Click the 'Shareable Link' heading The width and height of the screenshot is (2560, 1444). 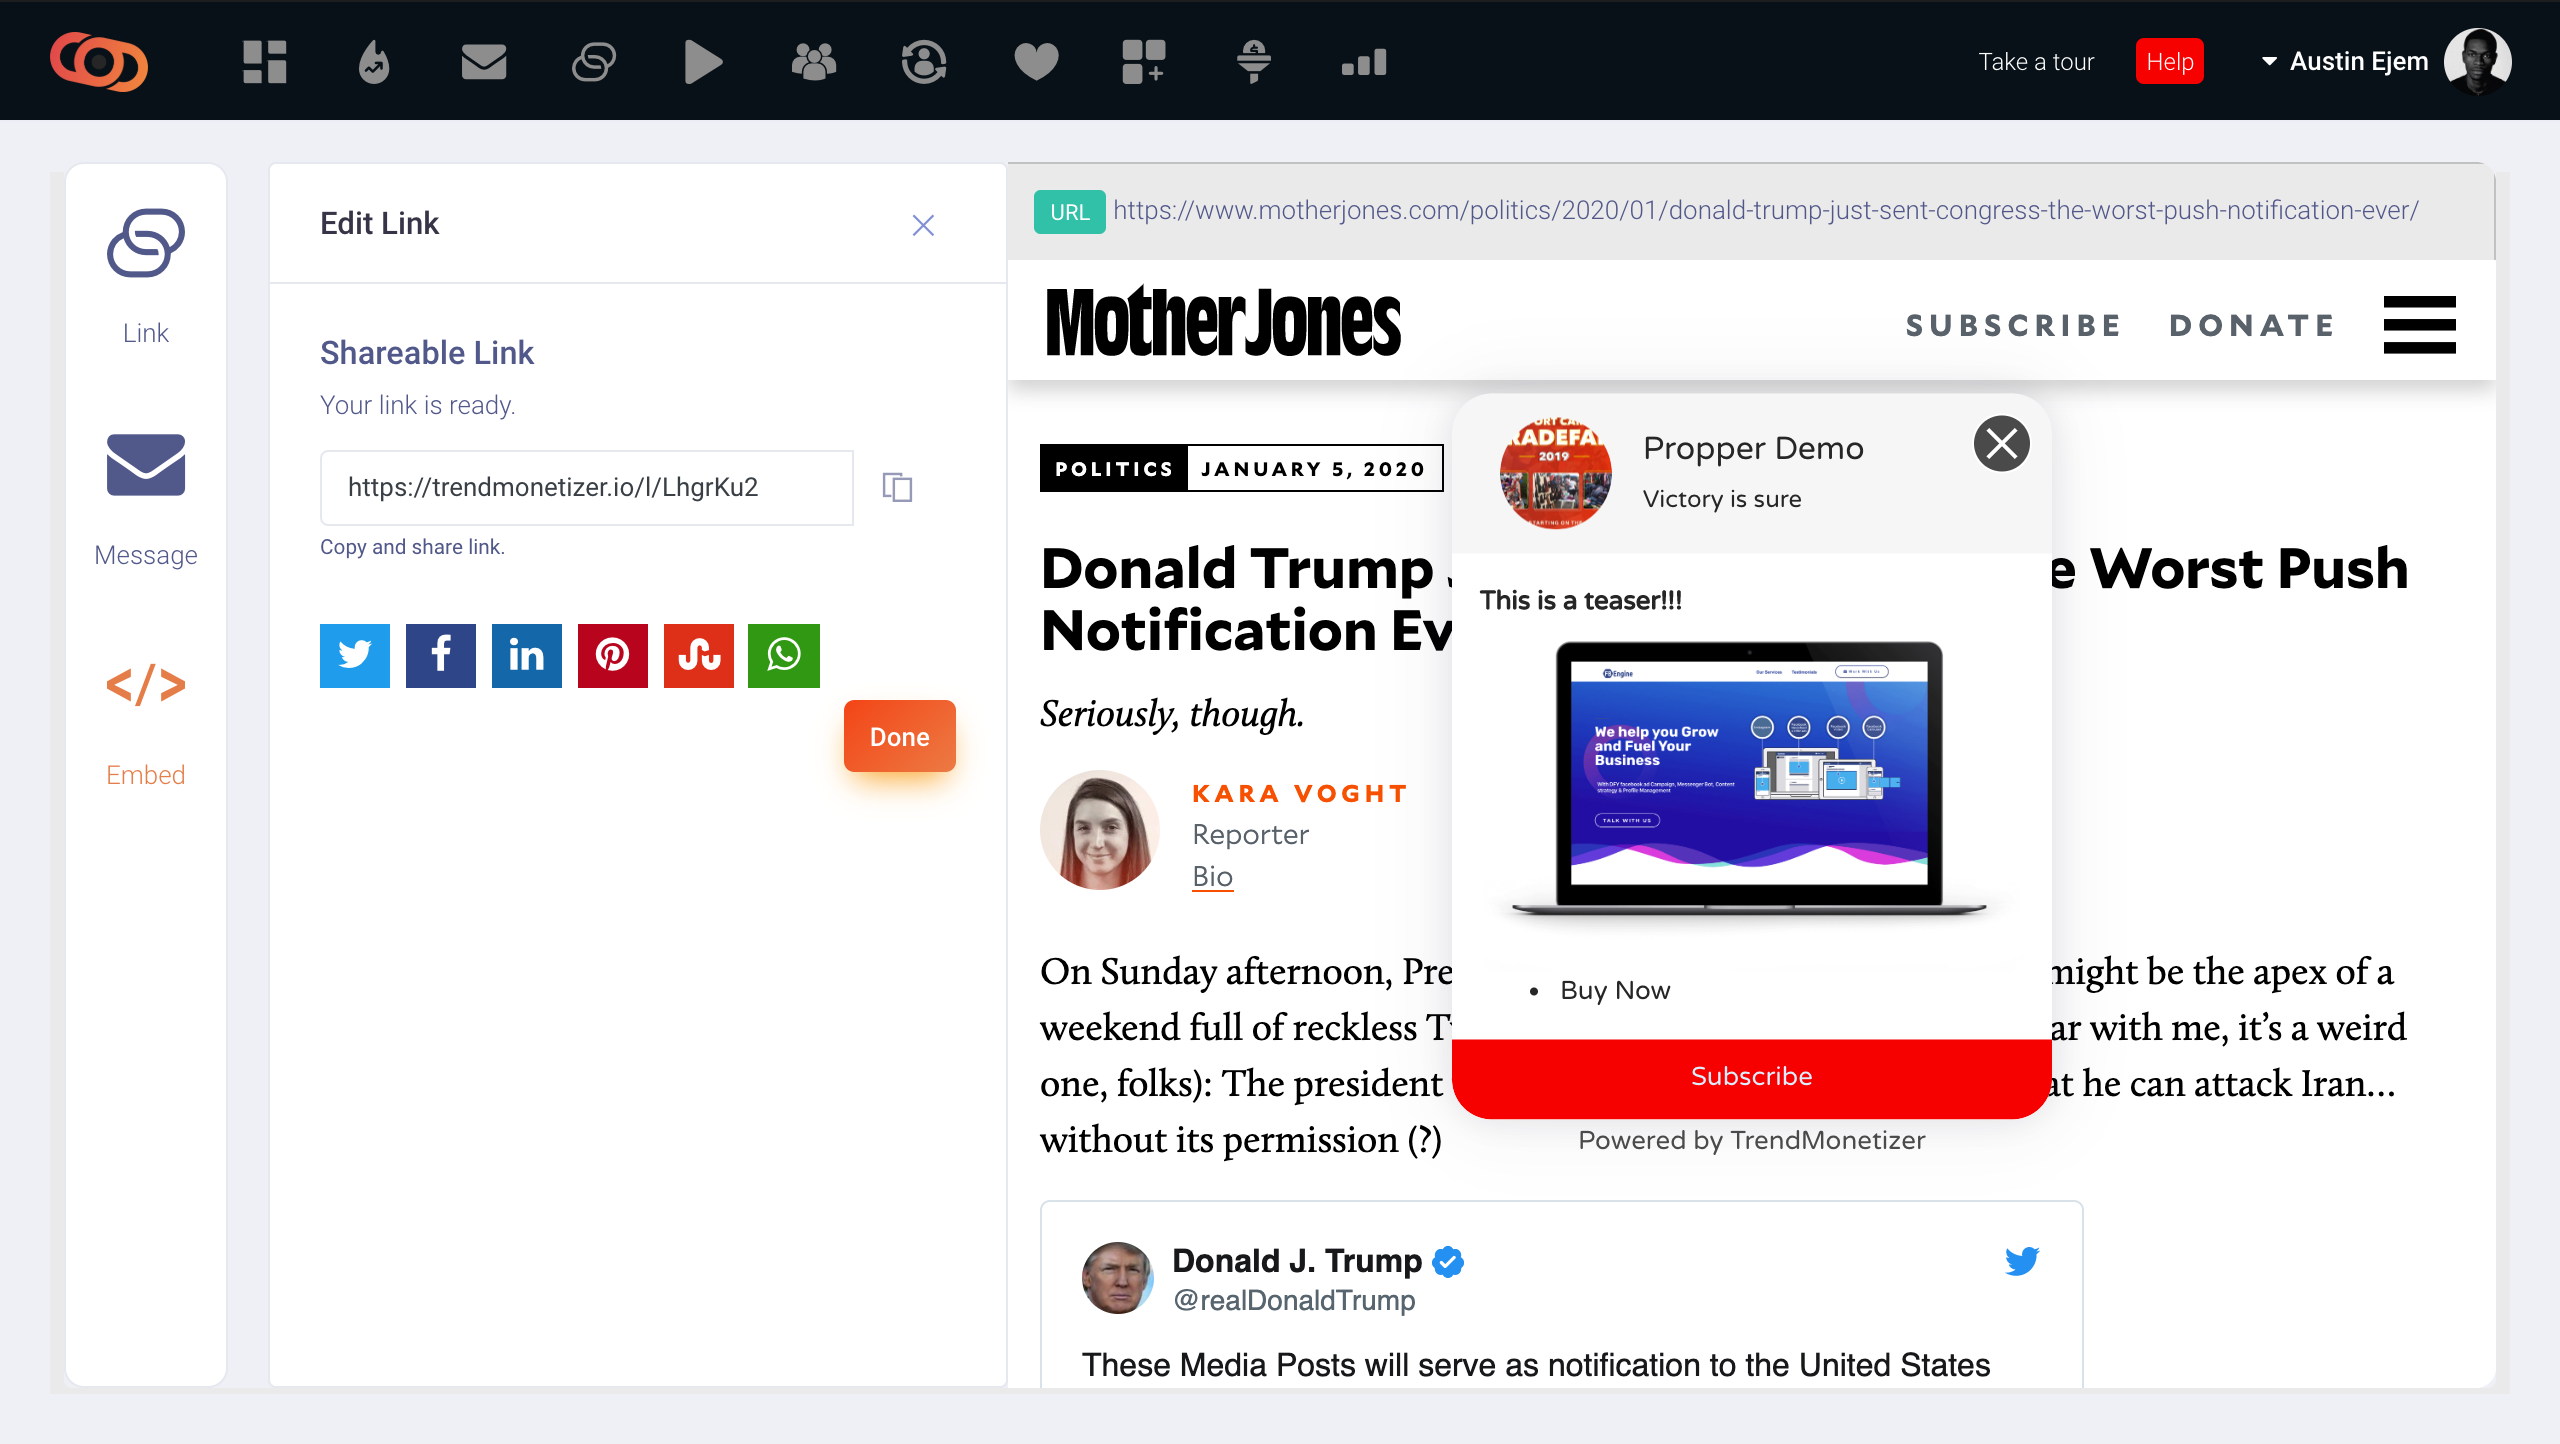click(427, 353)
